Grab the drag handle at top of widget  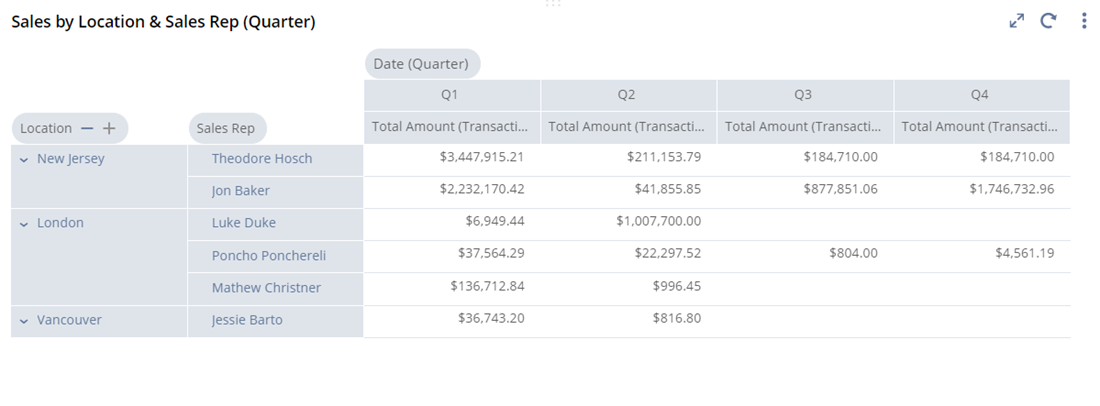(552, 4)
